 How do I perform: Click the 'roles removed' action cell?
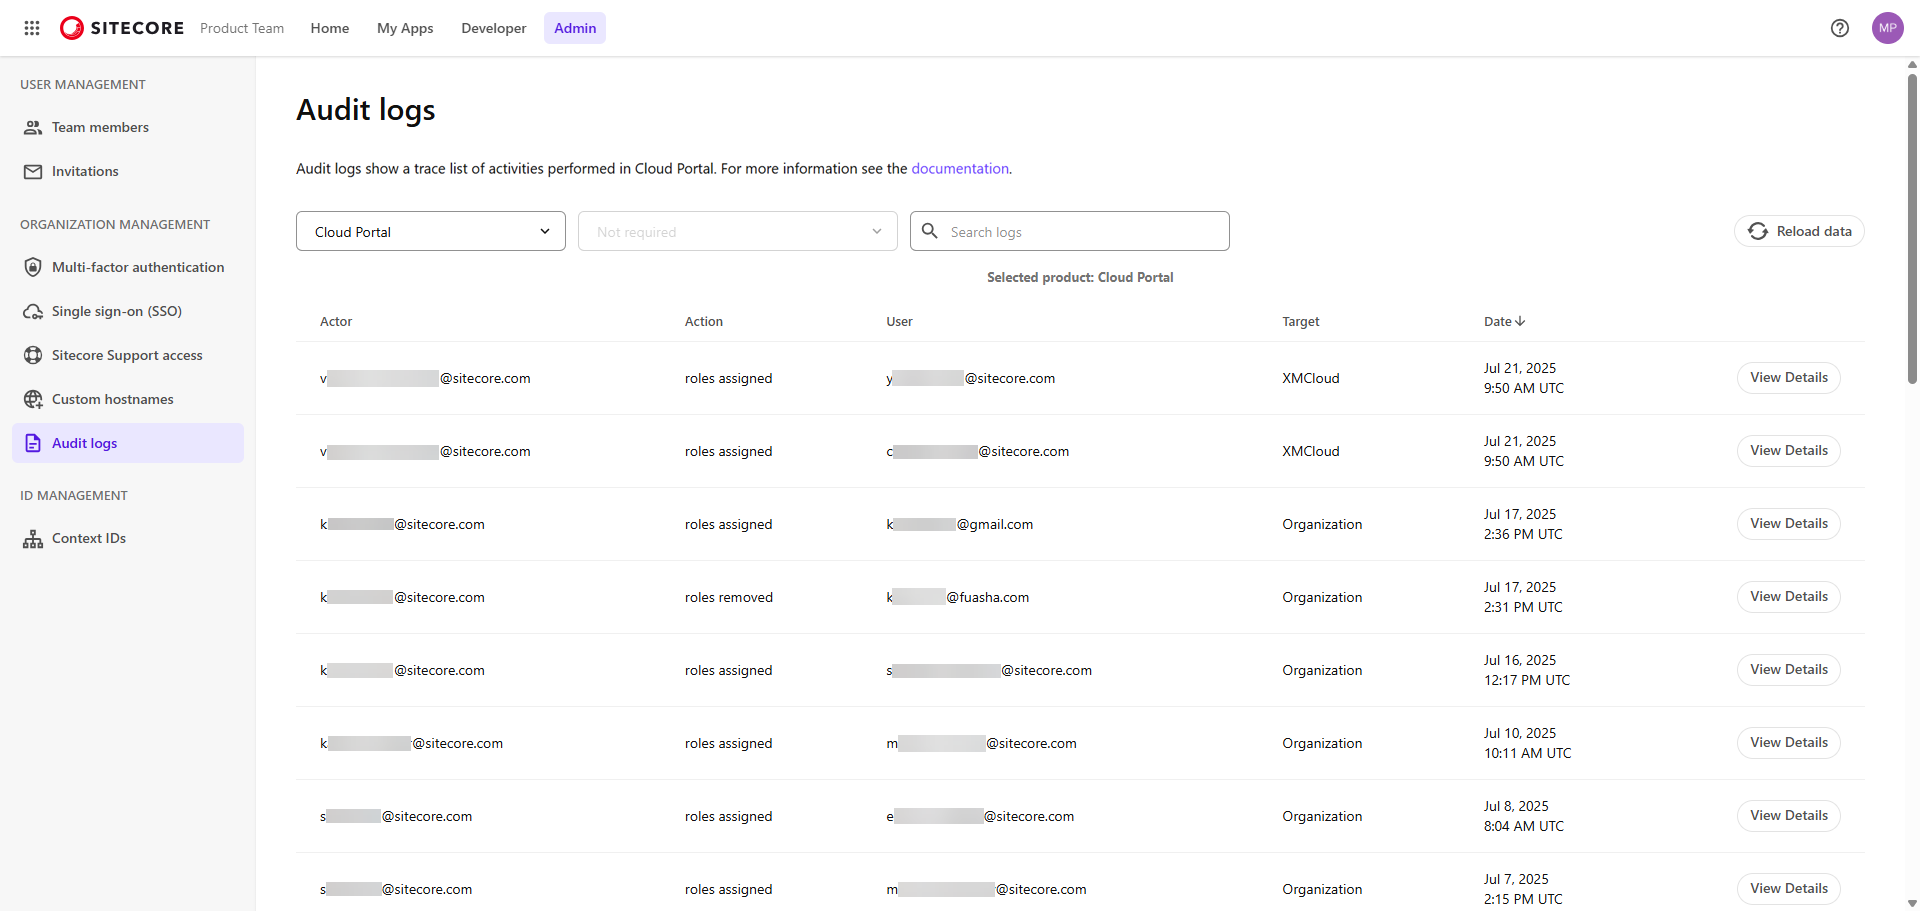point(729,597)
